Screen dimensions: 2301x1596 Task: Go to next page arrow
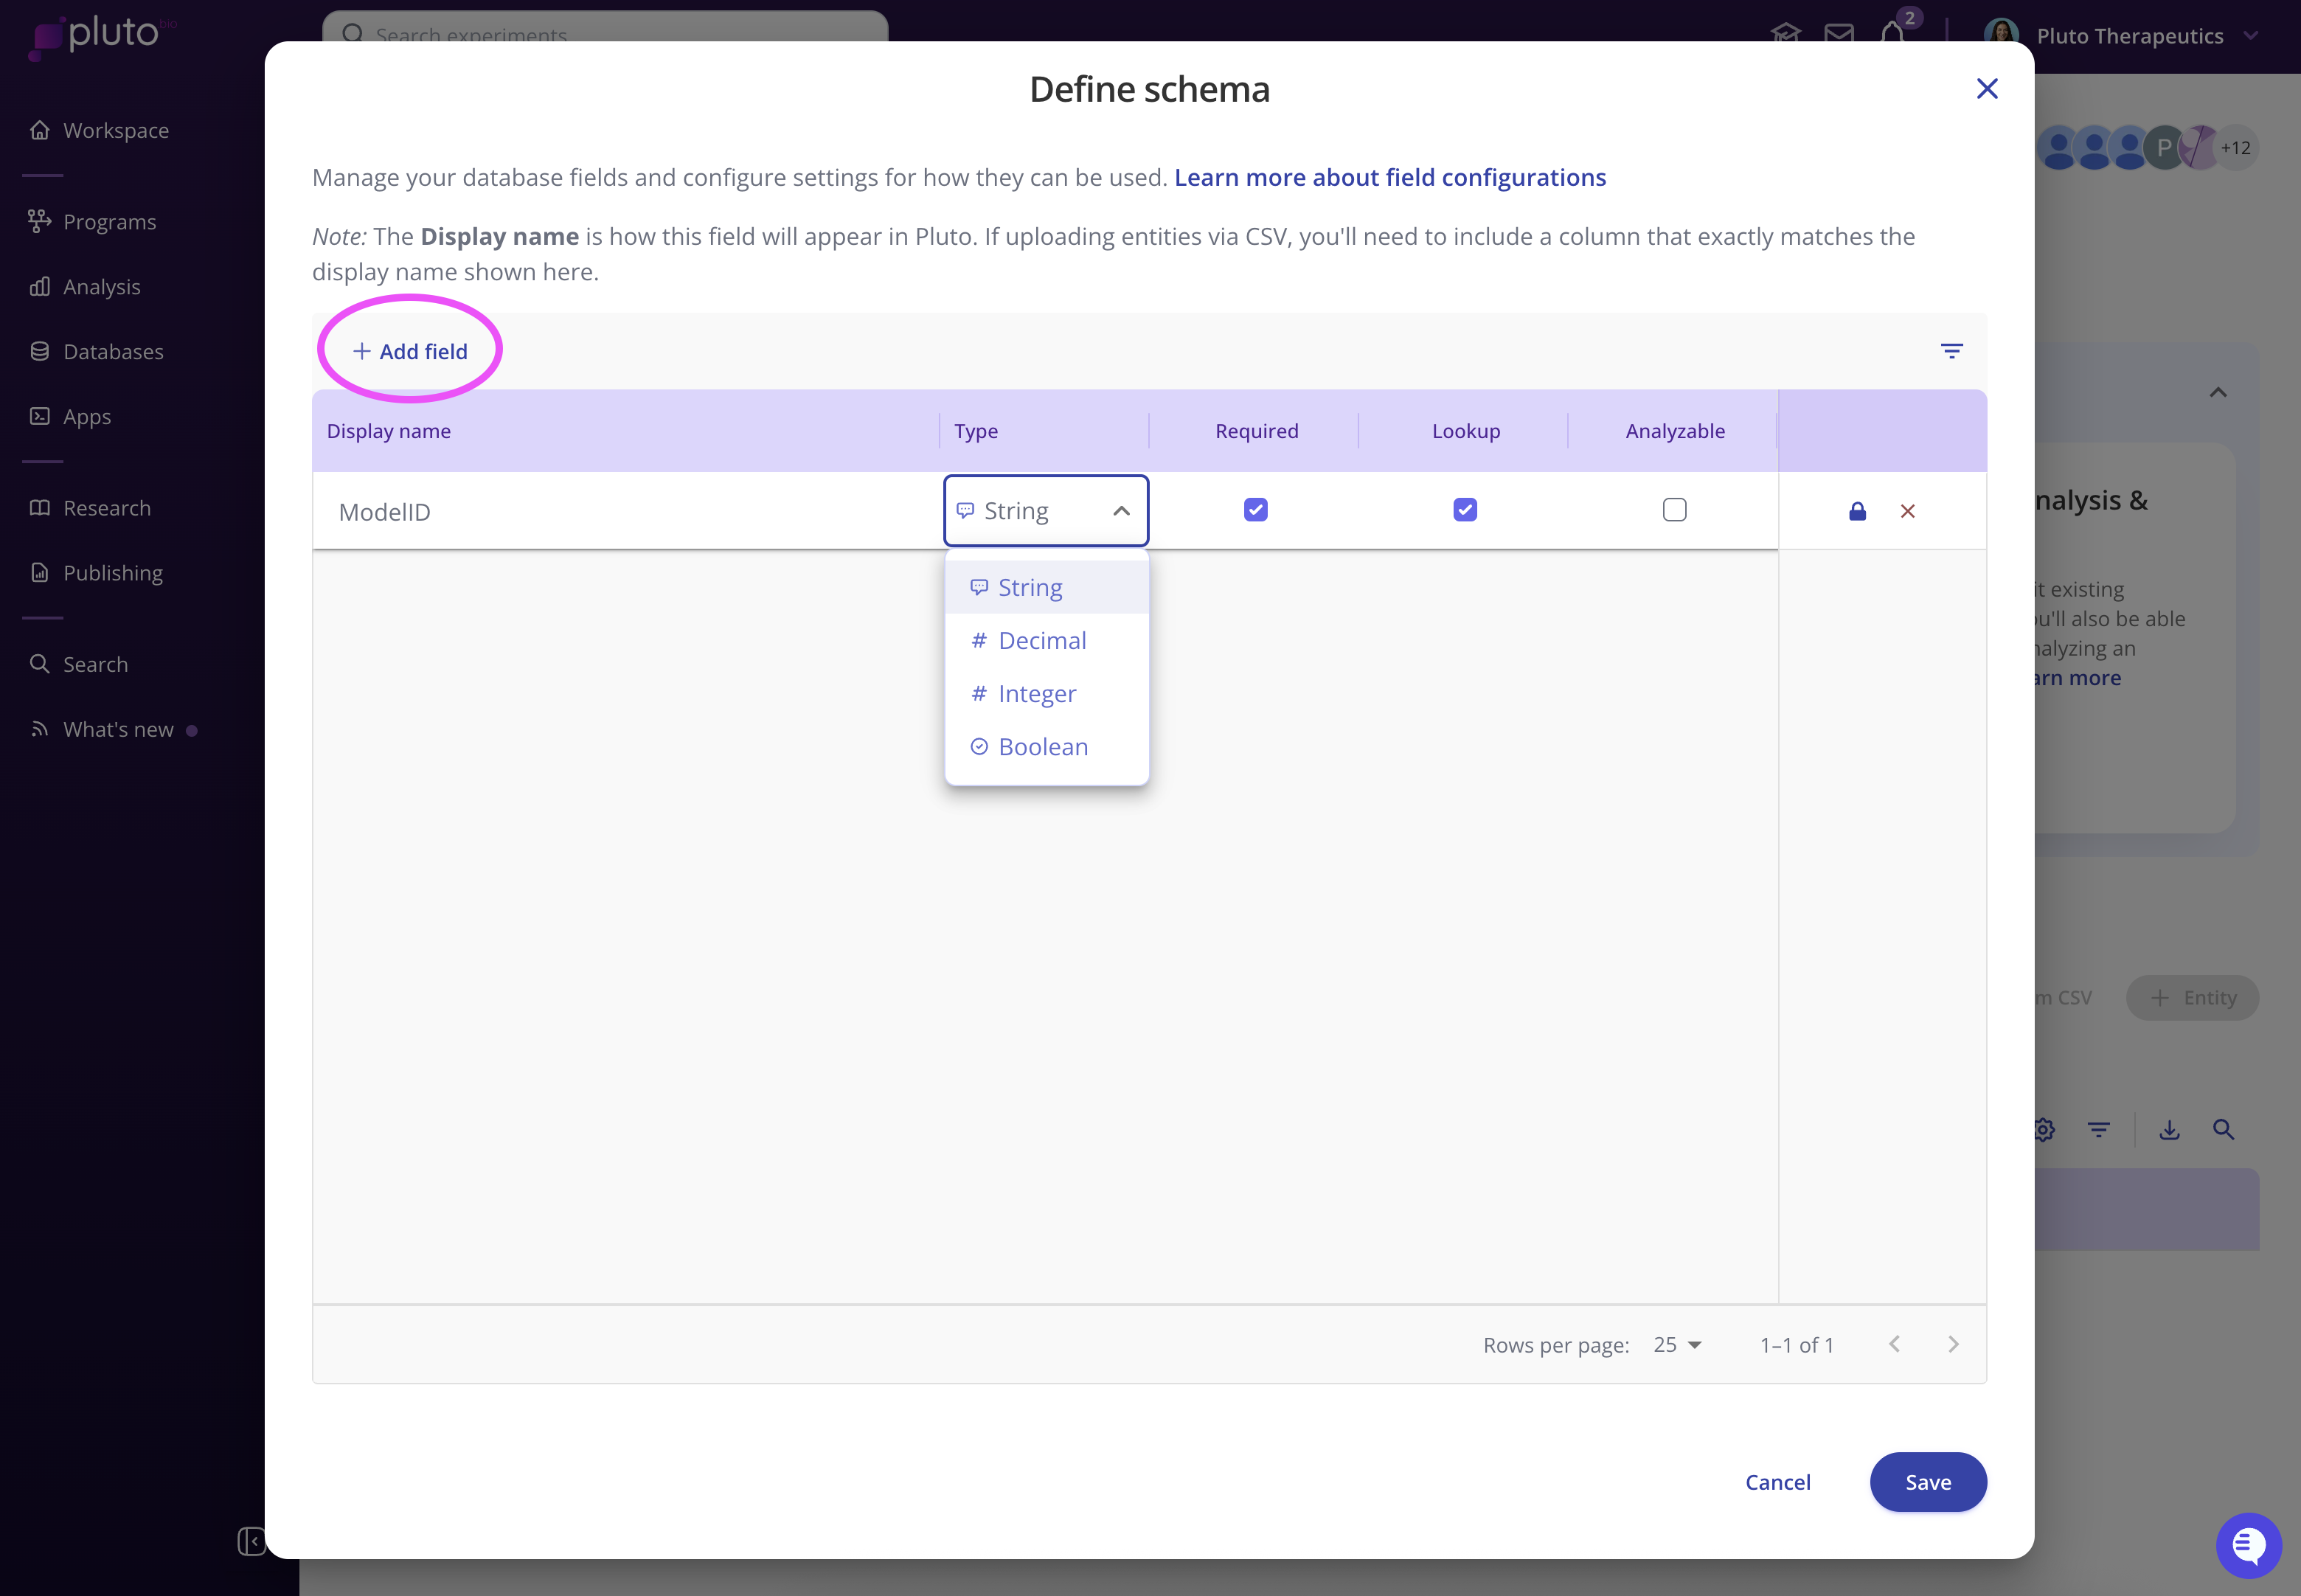point(1952,1344)
